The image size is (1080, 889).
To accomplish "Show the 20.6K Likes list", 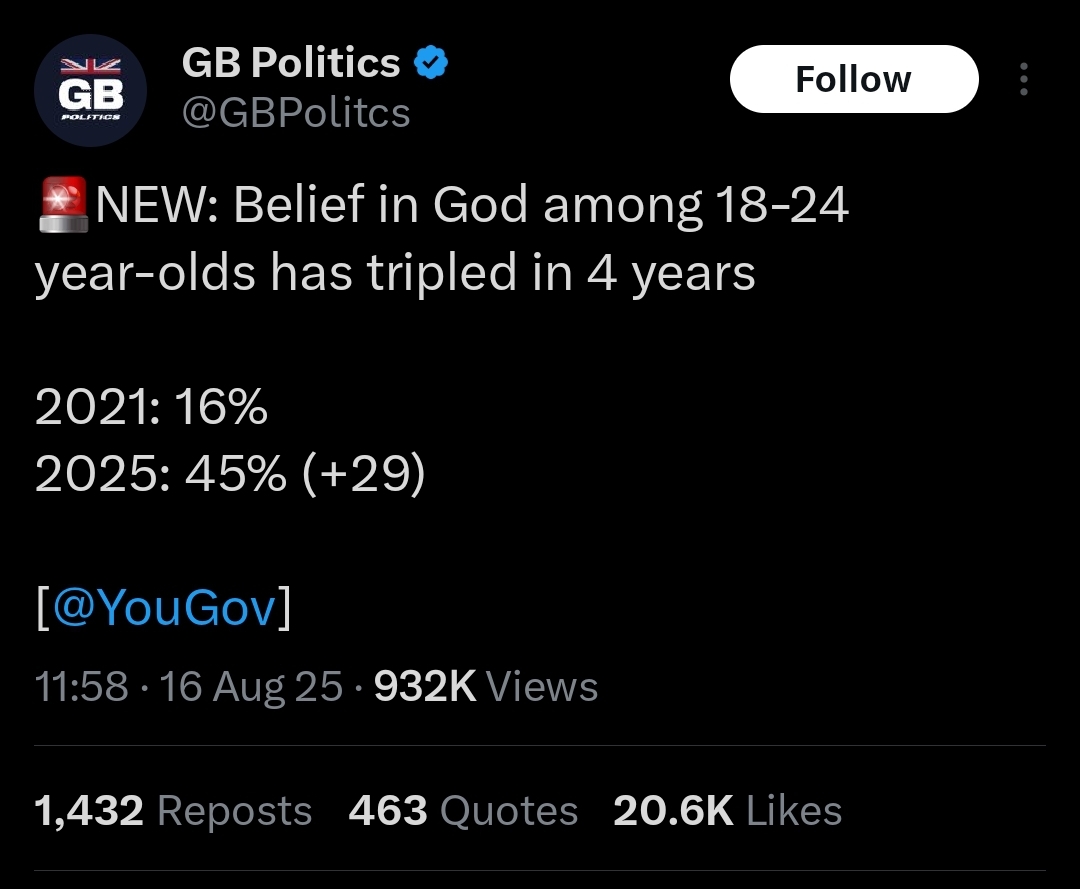I will click(727, 810).
